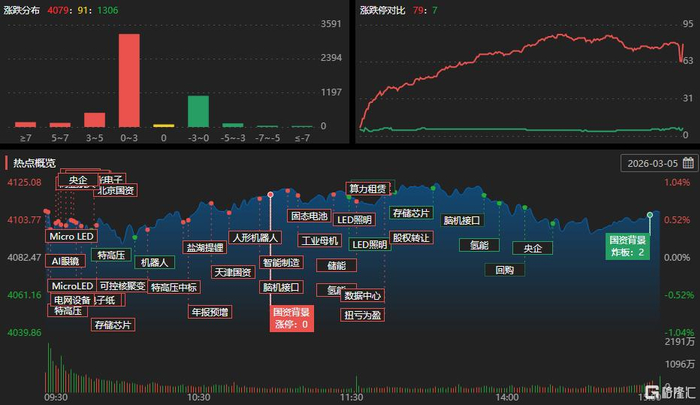700x405 pixels.
Task: Click the 10:30 time axis label
Action: [198, 397]
